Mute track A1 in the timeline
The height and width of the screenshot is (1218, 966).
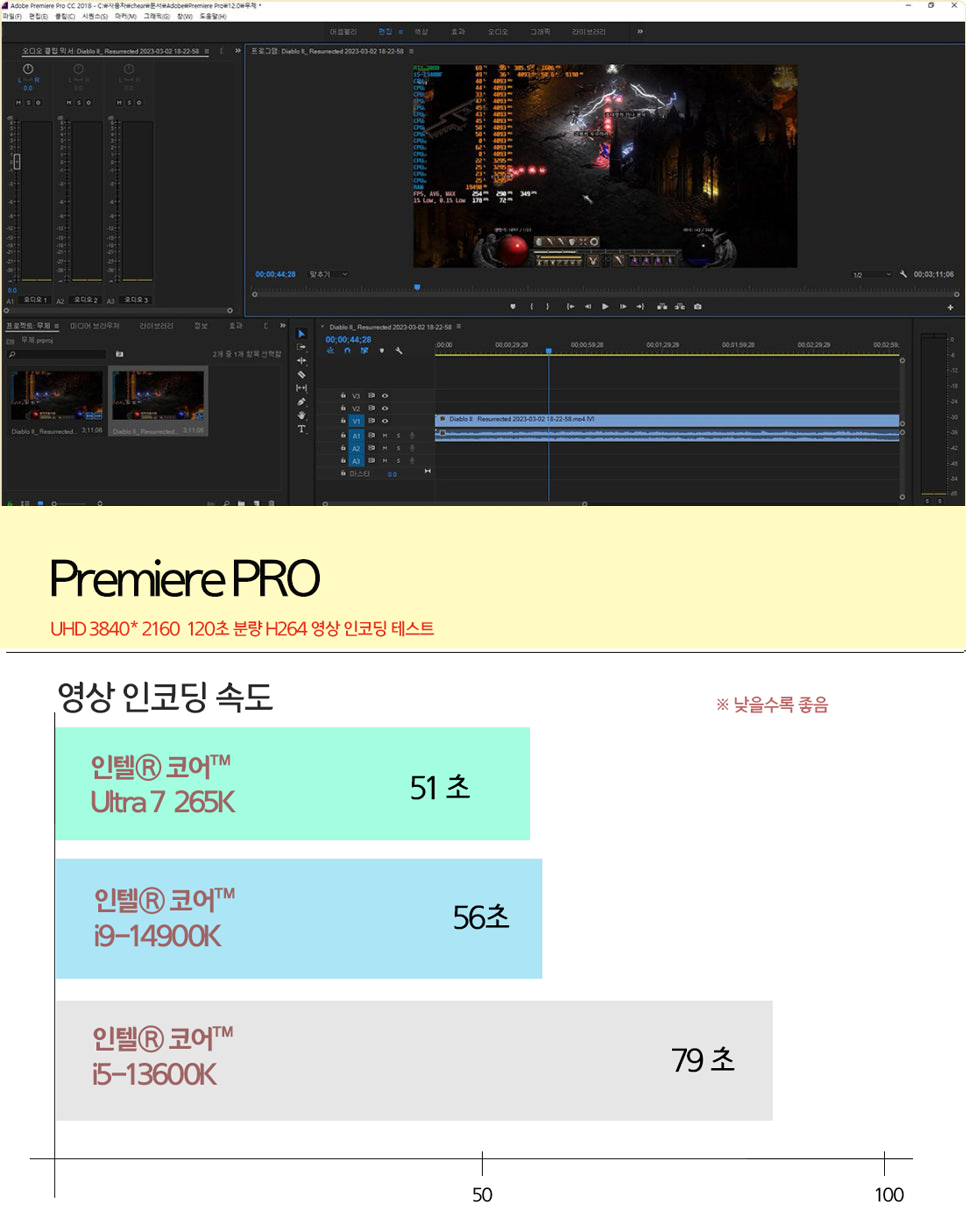386,435
